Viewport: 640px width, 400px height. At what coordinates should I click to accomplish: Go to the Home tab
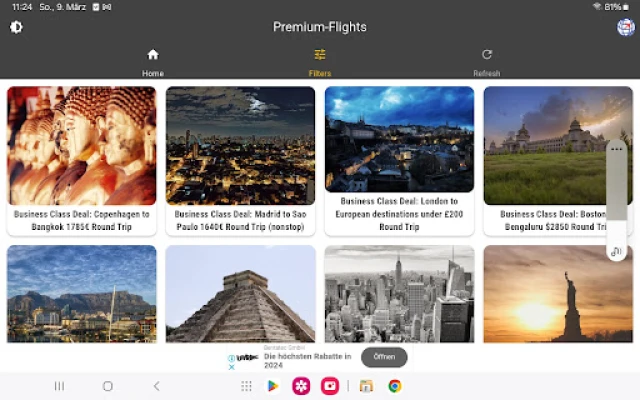153,61
